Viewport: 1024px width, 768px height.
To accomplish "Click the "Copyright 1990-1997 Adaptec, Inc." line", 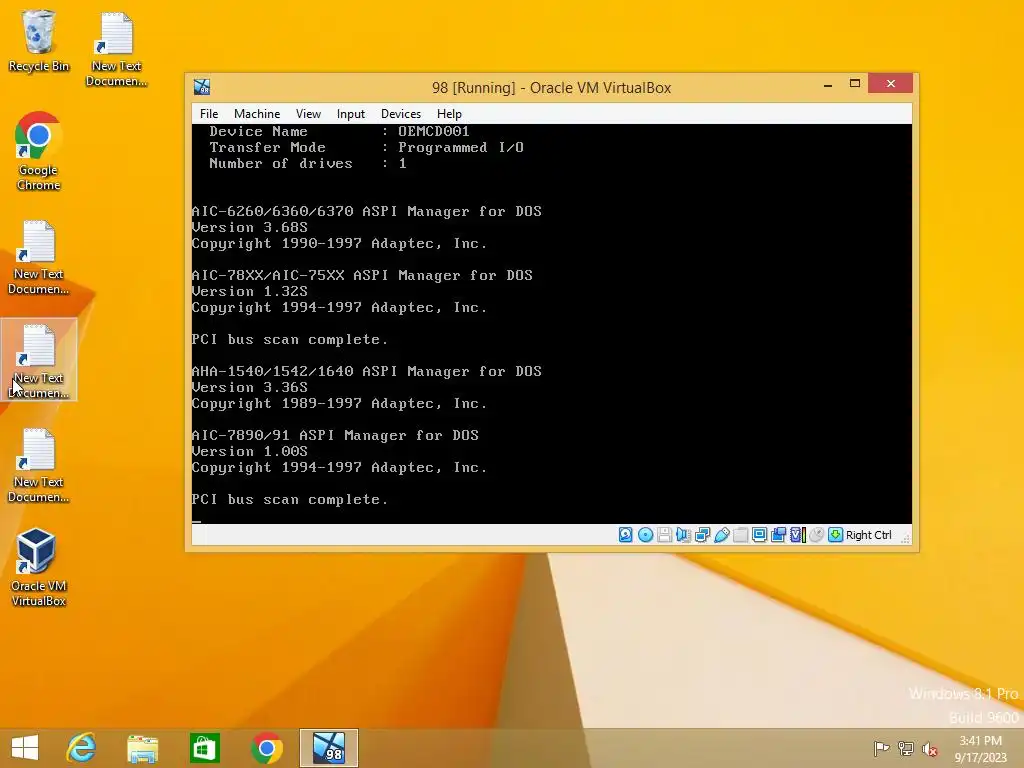I will [340, 244].
